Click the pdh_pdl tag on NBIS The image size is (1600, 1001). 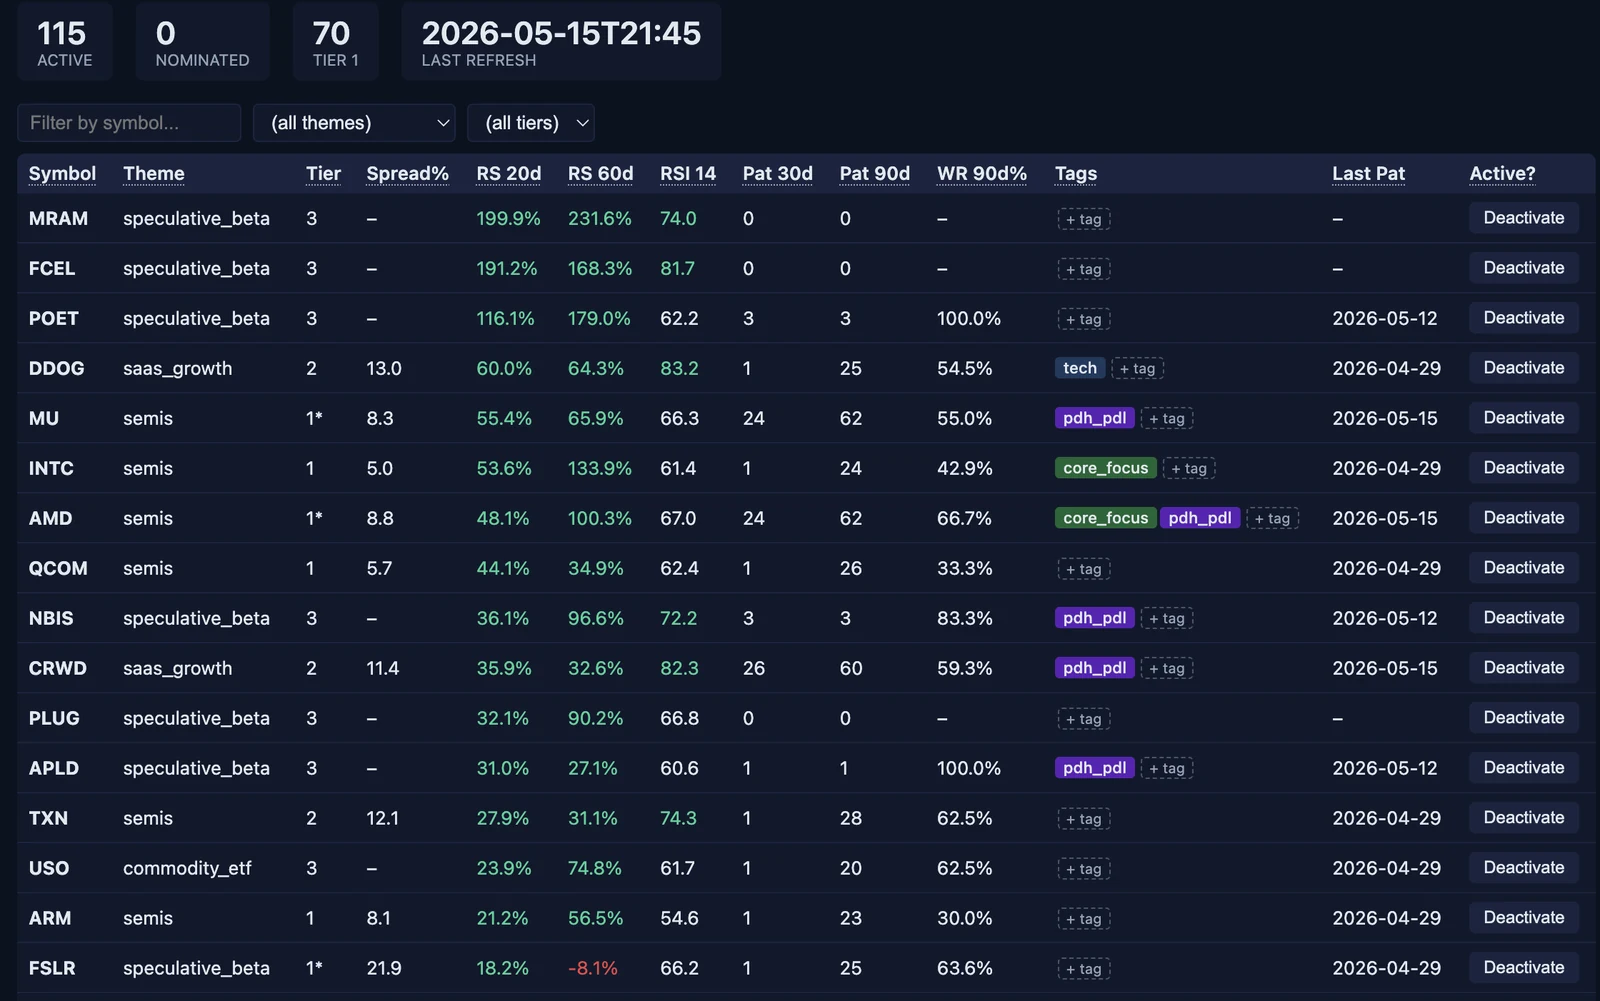coord(1095,618)
